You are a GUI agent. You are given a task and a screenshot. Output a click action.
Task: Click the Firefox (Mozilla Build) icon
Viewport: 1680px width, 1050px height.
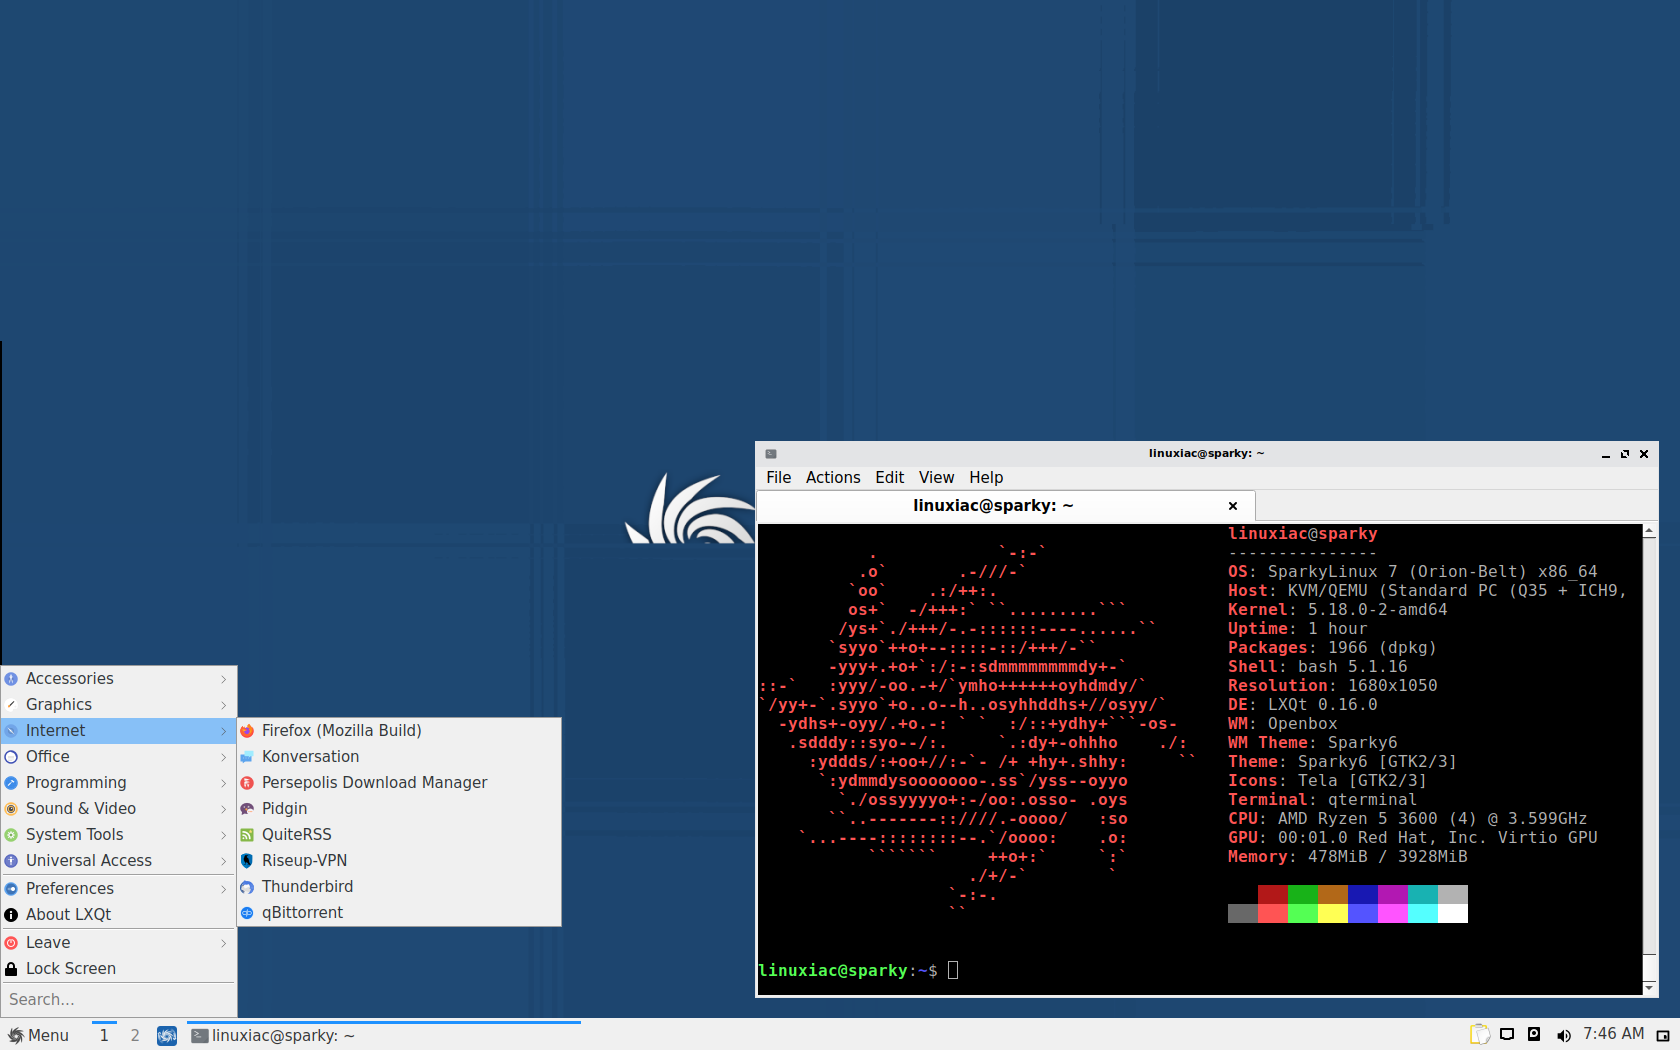point(247,731)
